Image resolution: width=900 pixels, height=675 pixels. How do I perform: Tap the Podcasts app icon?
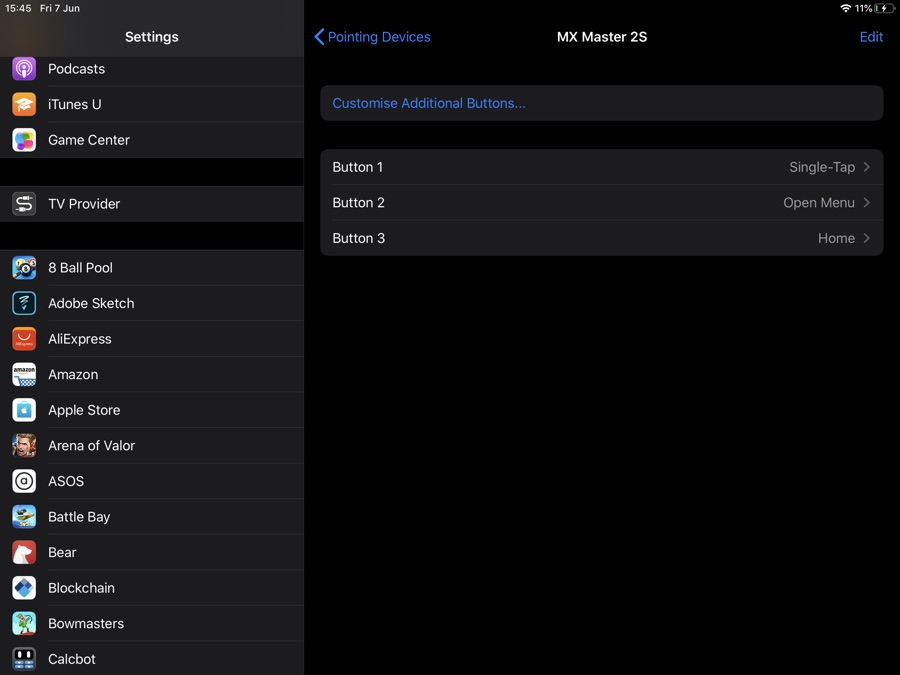[24, 69]
